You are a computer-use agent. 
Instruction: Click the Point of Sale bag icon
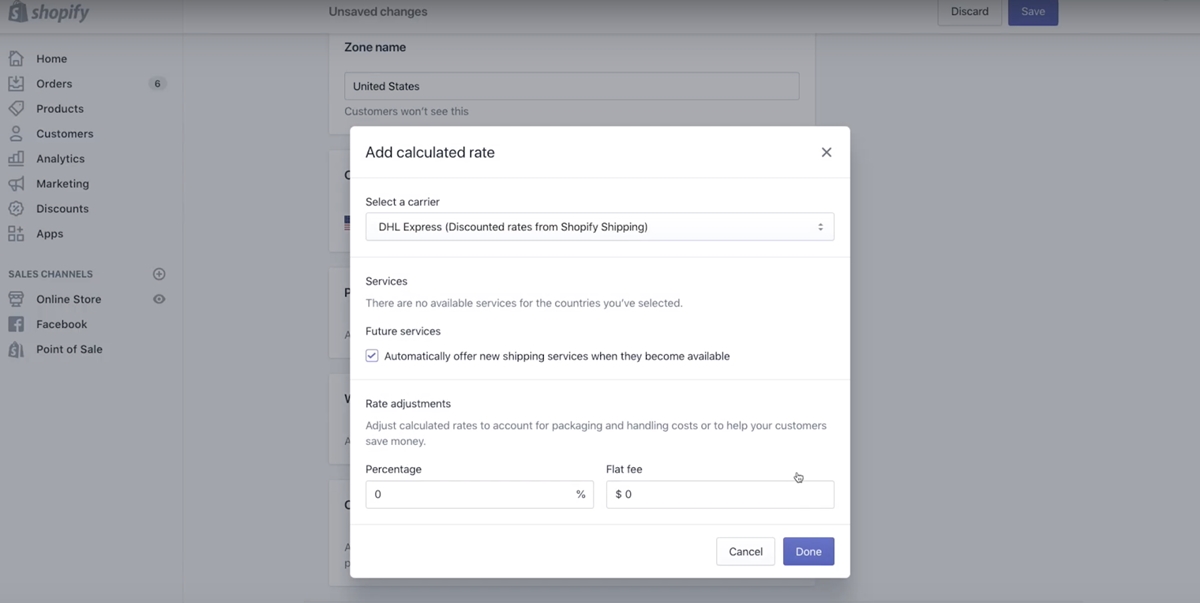click(x=16, y=349)
